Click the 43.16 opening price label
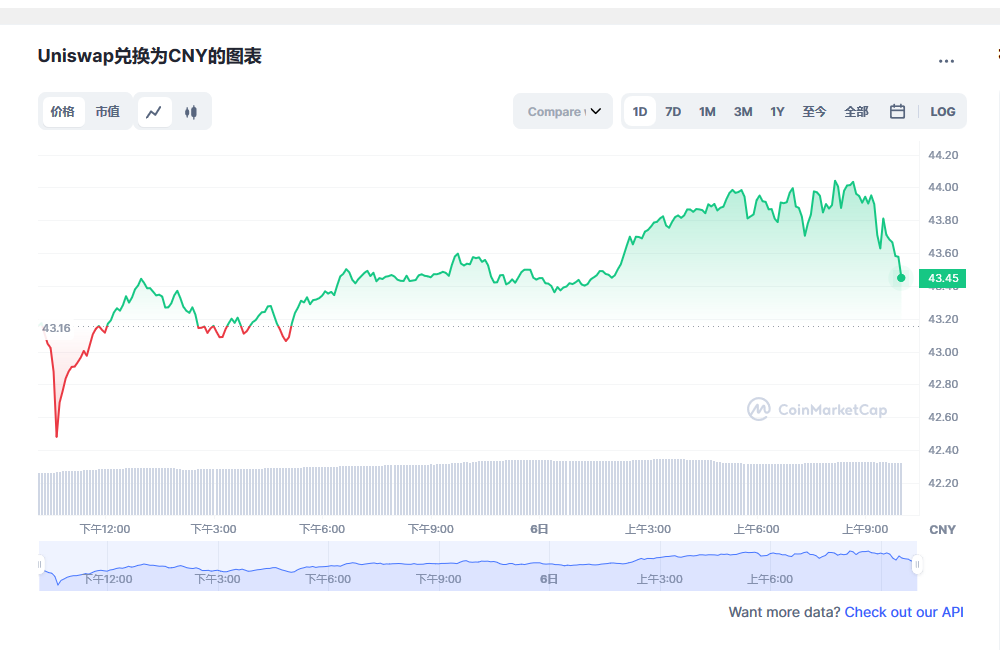 pos(56,329)
